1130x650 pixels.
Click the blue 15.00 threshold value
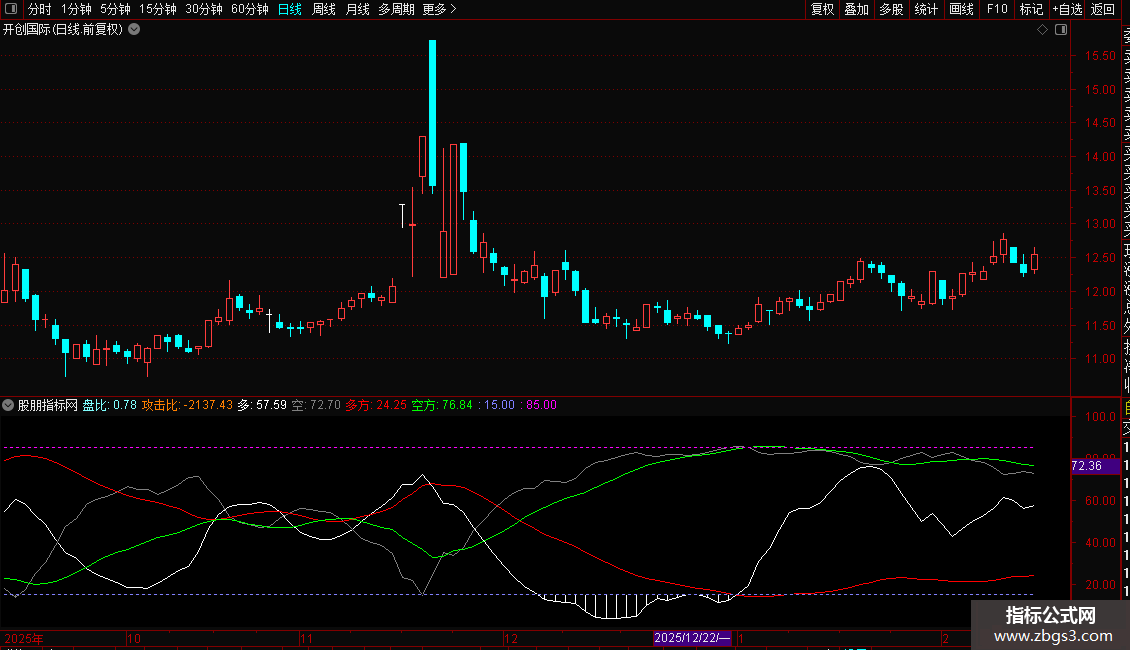pyautogui.click(x=499, y=405)
